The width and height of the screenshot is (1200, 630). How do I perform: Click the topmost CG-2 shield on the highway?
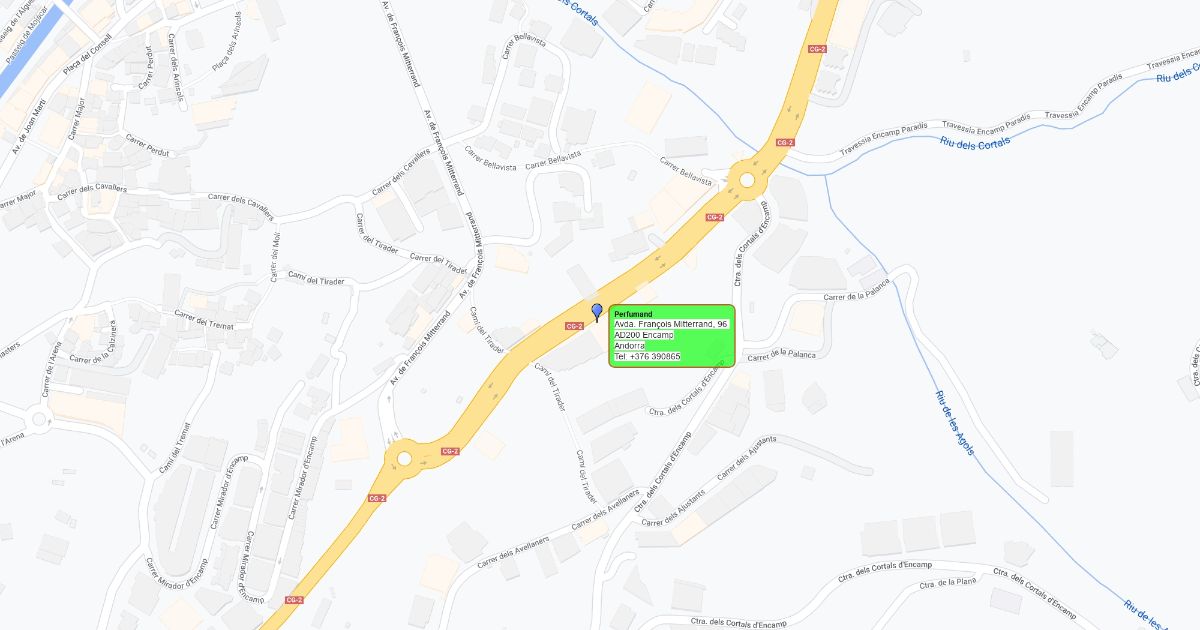[817, 49]
